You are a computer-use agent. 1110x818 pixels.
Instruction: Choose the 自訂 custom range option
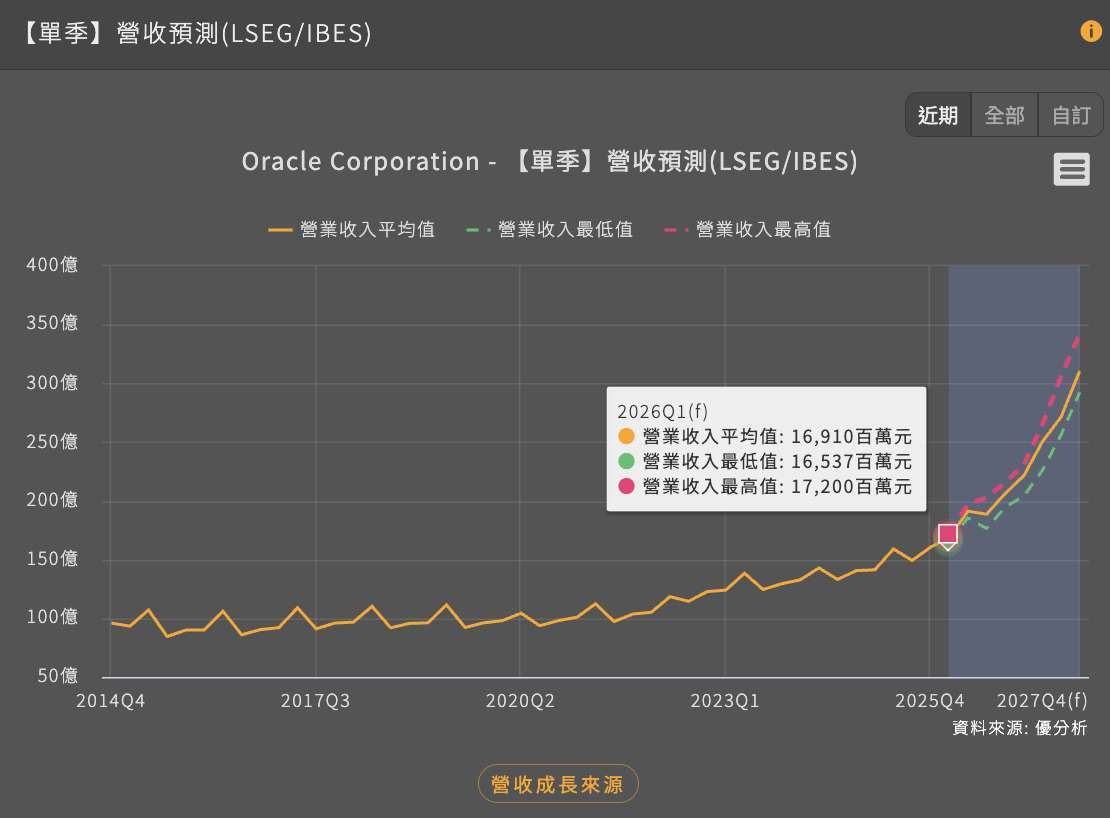click(1071, 115)
